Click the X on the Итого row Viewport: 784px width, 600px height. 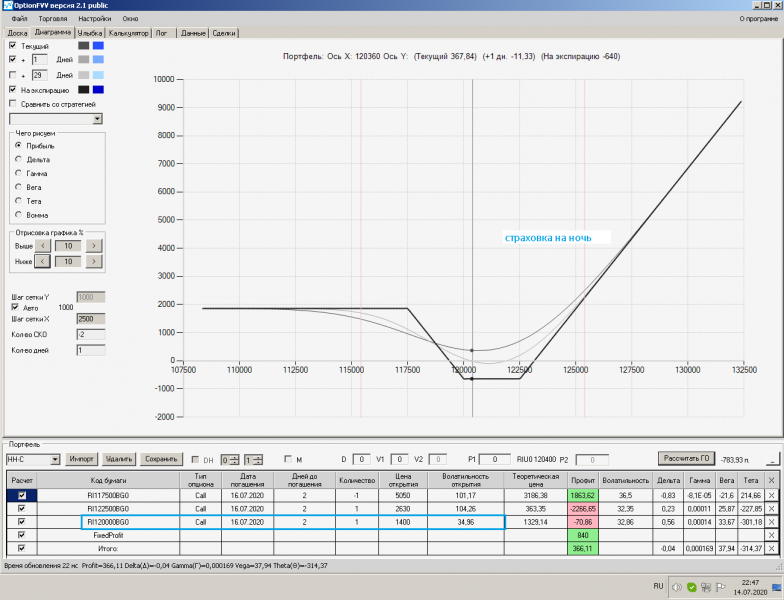click(x=771, y=548)
